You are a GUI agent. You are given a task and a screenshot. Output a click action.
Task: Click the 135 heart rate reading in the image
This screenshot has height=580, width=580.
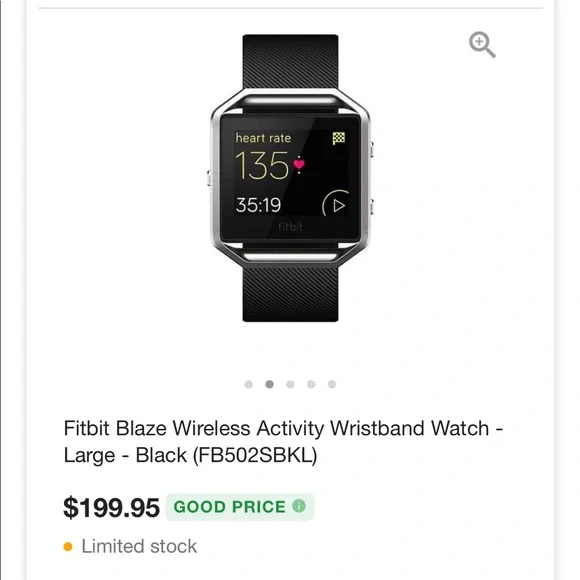pos(262,165)
